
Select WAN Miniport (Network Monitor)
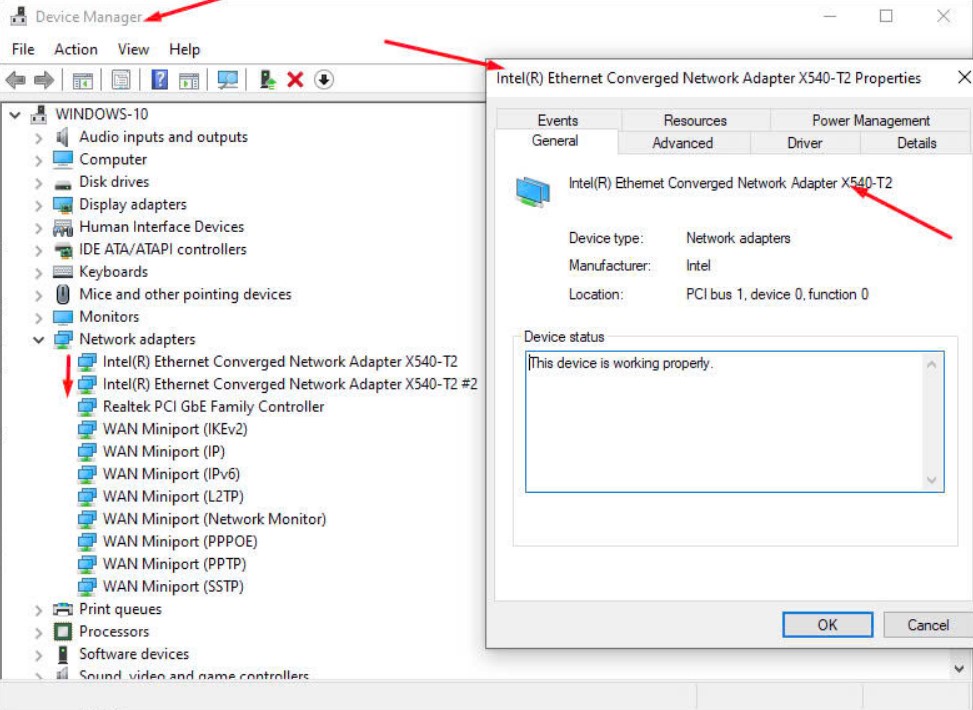pyautogui.click(x=214, y=519)
